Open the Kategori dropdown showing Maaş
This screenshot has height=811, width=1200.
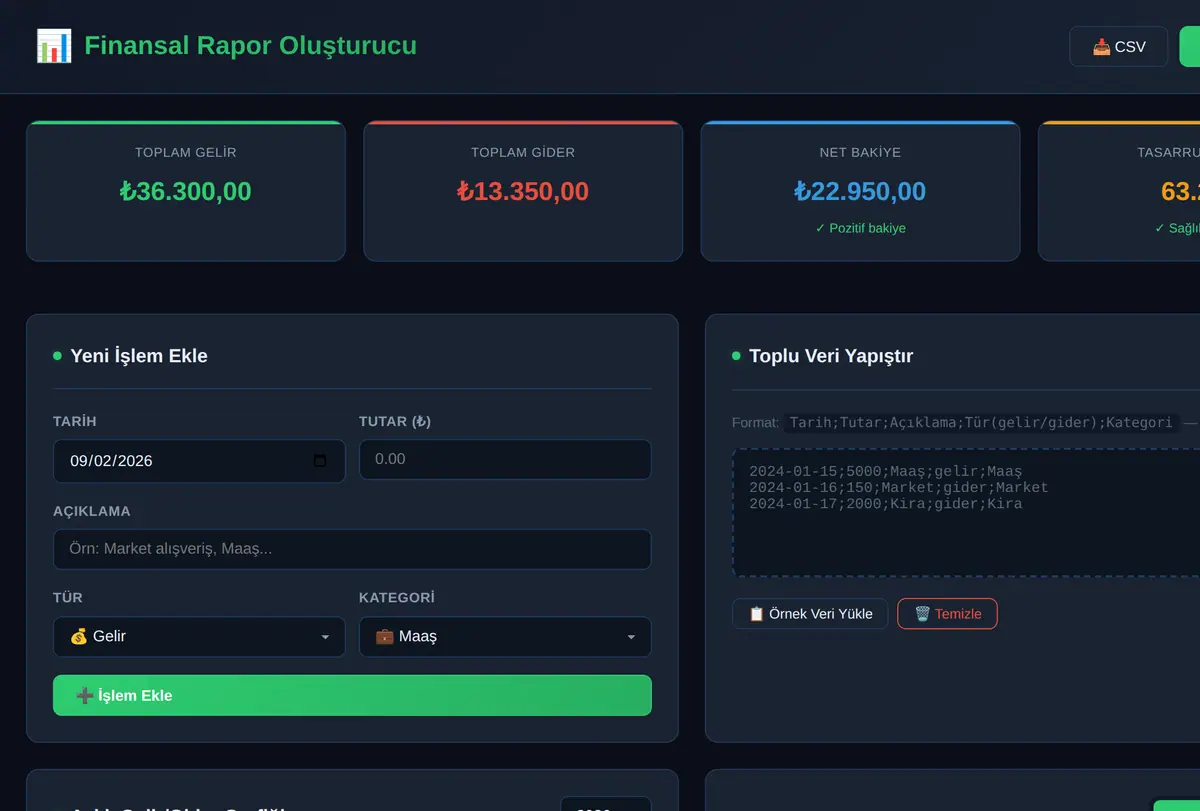(x=505, y=637)
